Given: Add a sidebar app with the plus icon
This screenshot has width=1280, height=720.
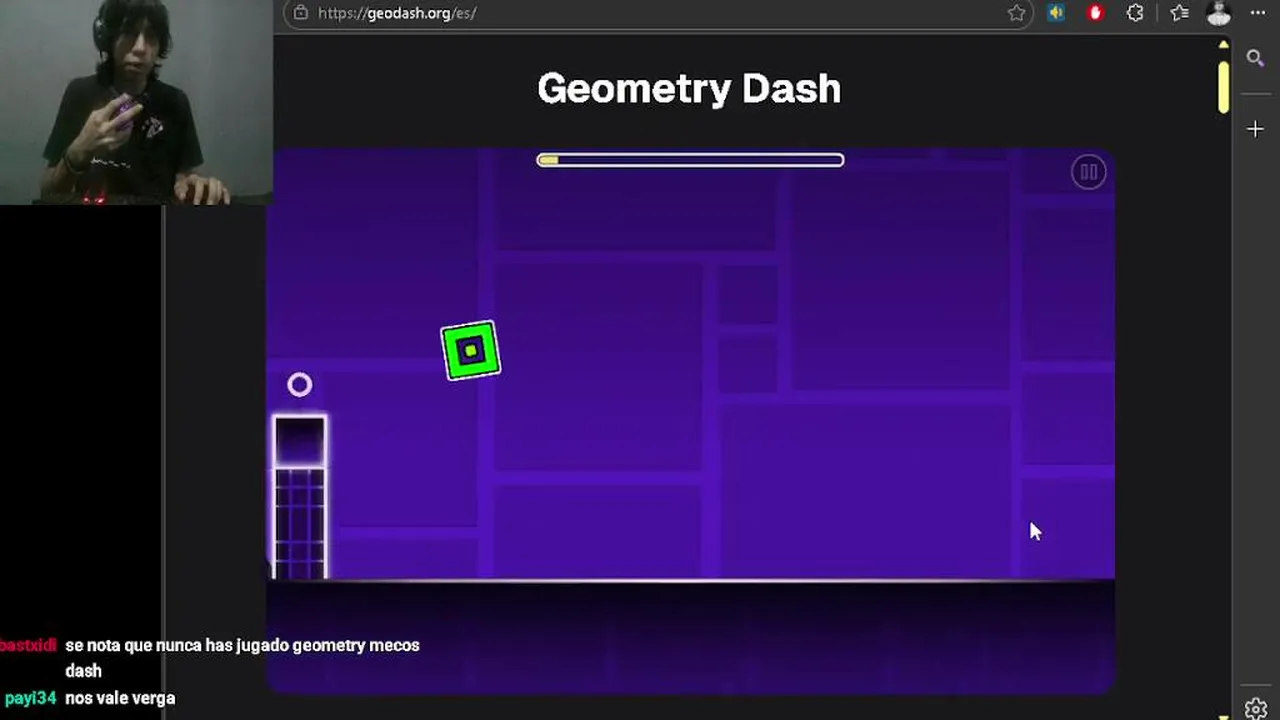Looking at the screenshot, I should [1255, 129].
